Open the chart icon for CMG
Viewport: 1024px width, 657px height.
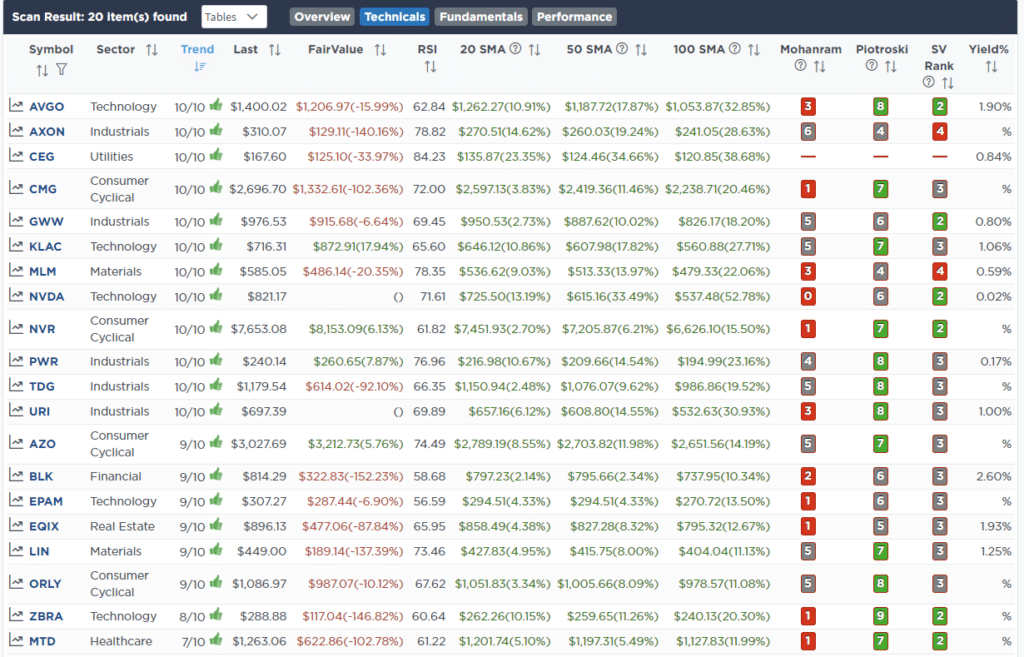pos(16,188)
